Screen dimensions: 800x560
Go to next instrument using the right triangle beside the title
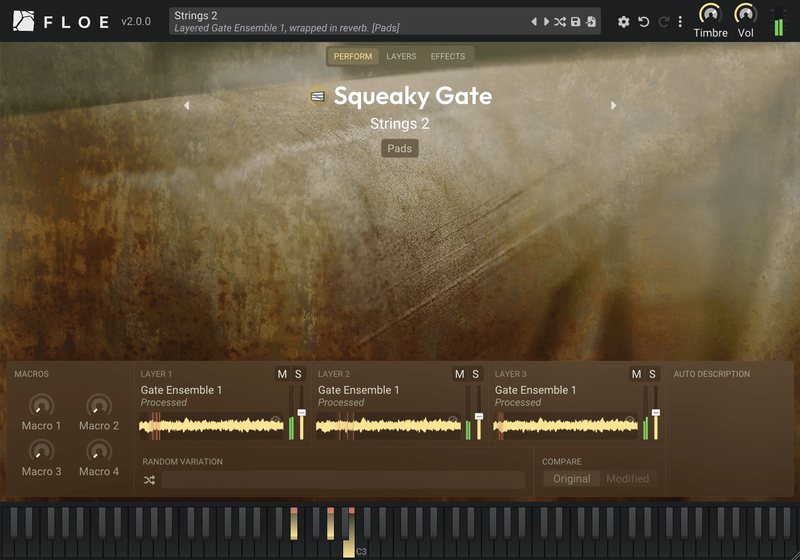point(613,105)
